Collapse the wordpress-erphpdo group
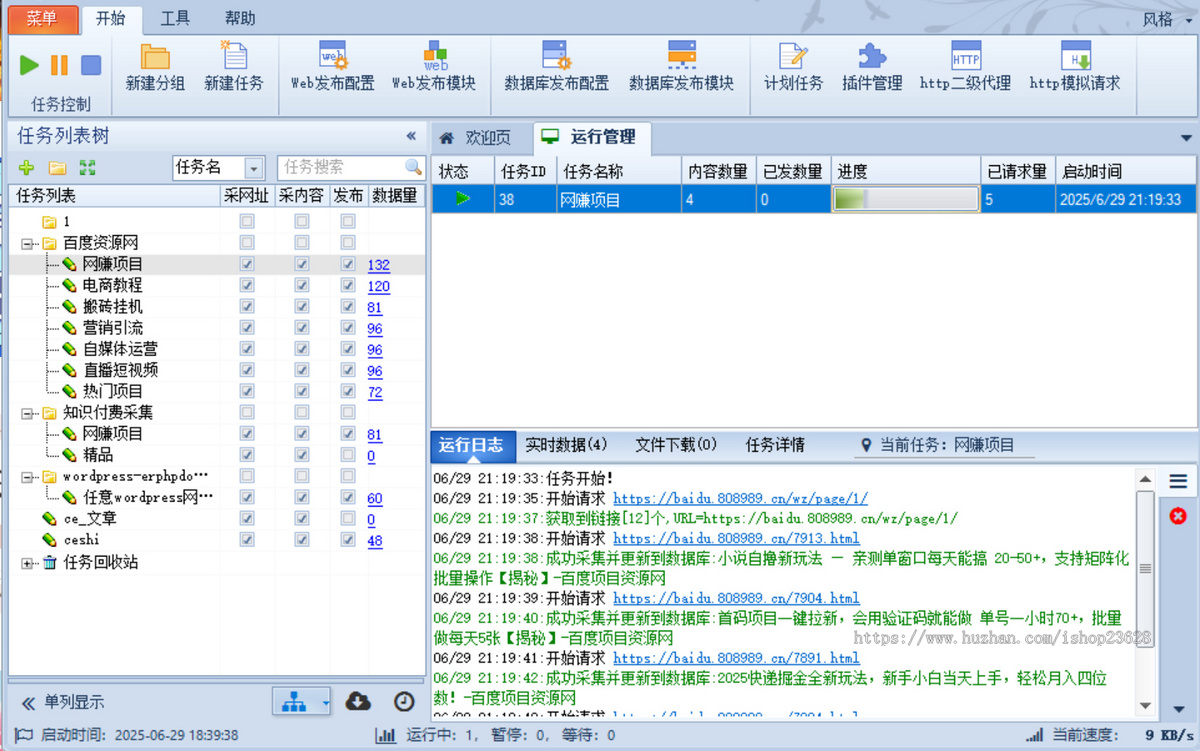Screen dimensions: 1200x751 coord(27,477)
